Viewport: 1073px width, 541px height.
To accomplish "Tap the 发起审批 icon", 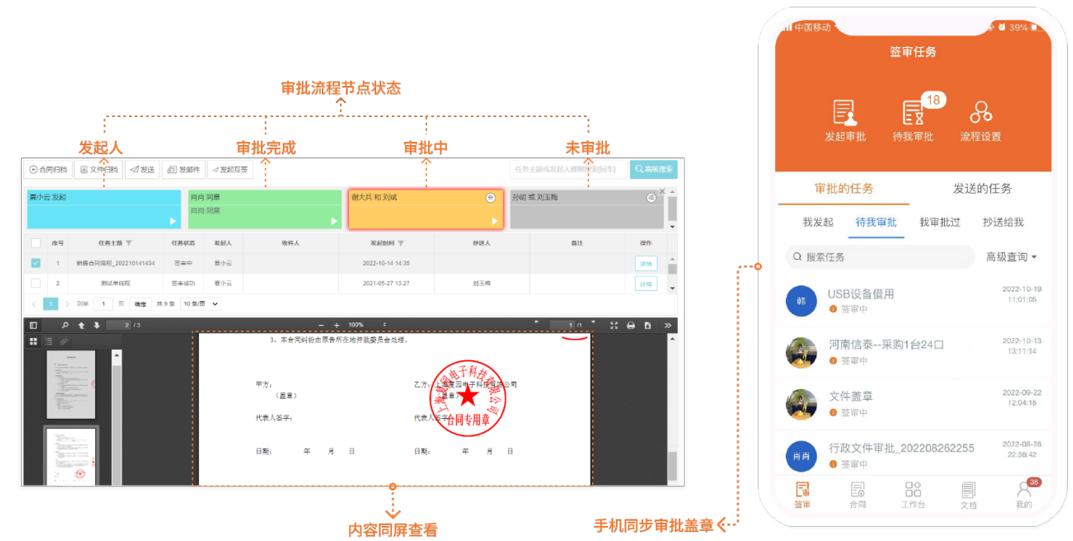I will coord(844,113).
